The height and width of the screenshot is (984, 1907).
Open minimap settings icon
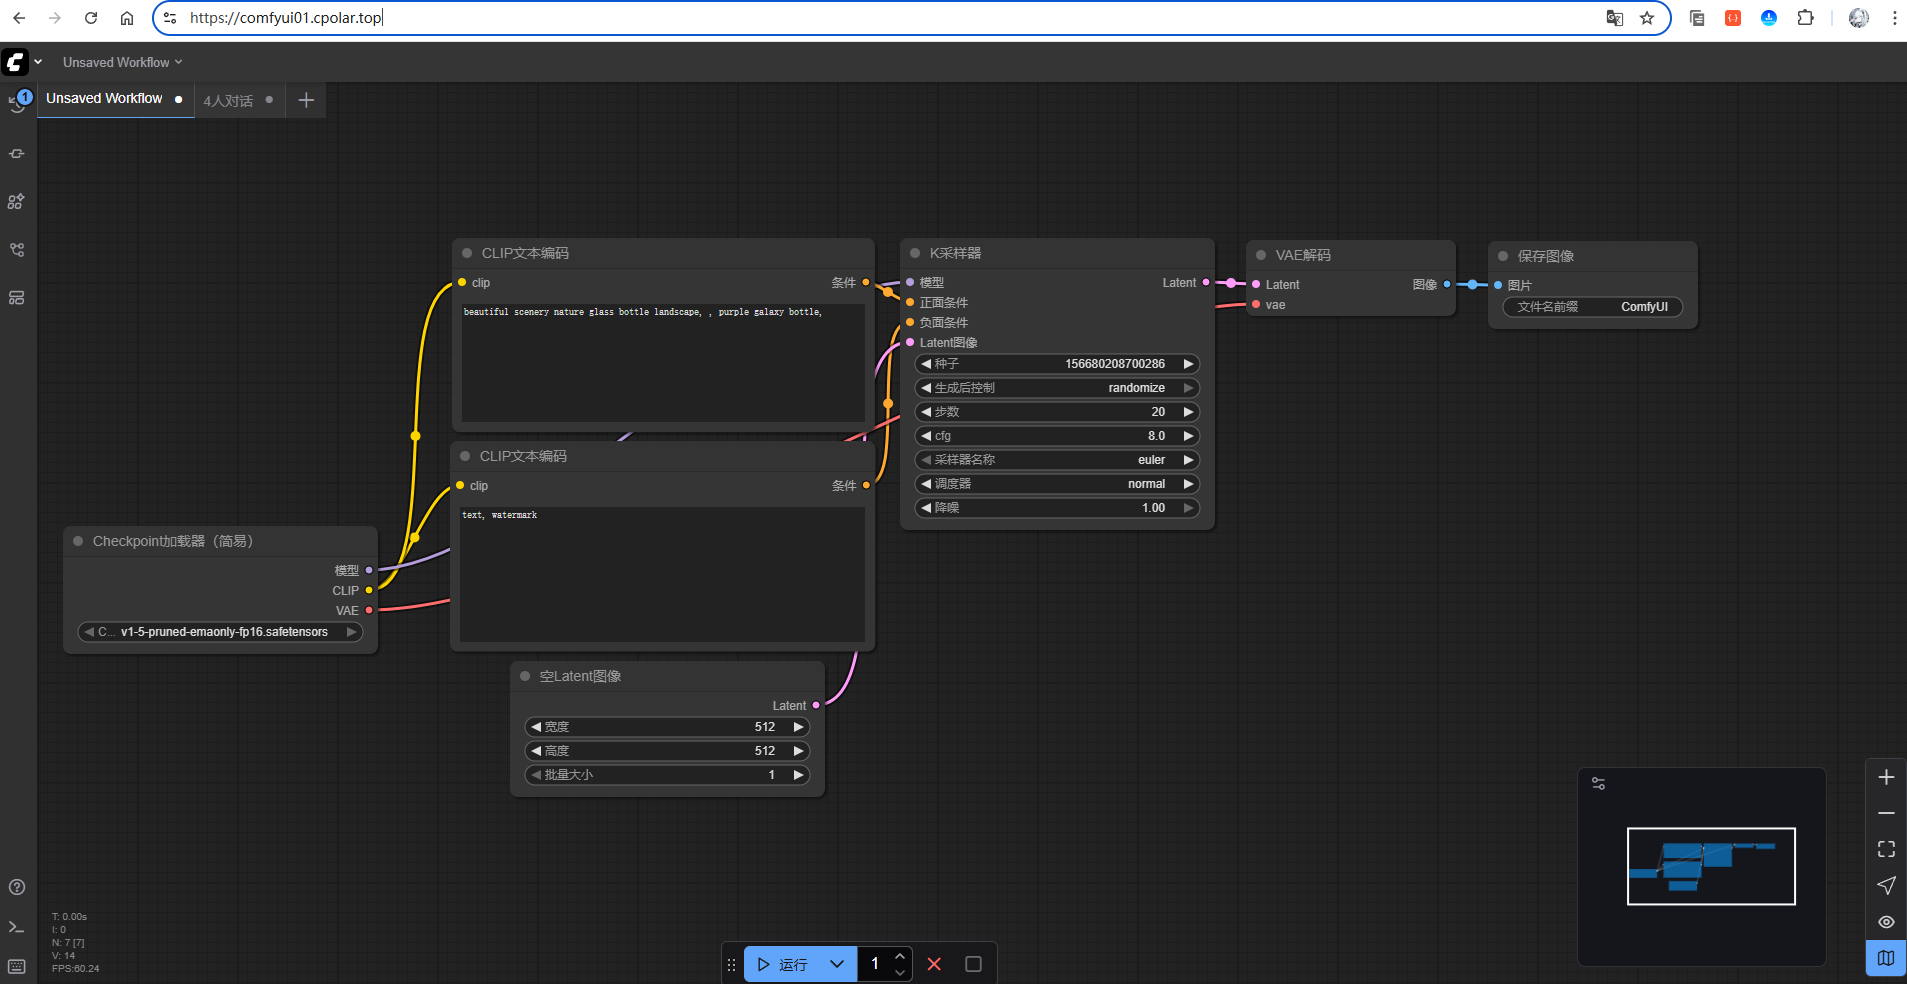pyautogui.click(x=1598, y=784)
